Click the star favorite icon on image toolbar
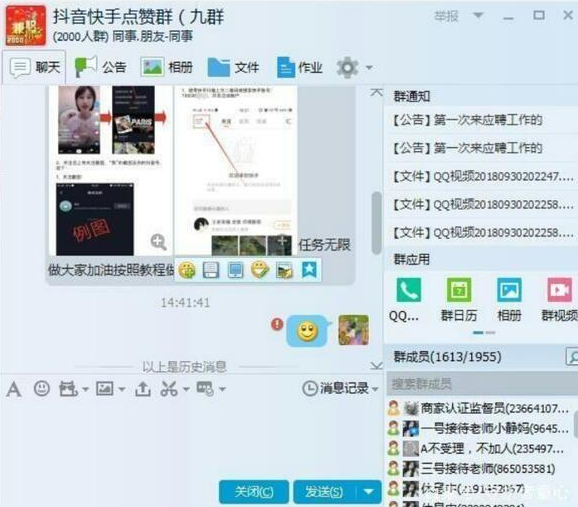The image size is (578, 507). click(x=309, y=270)
